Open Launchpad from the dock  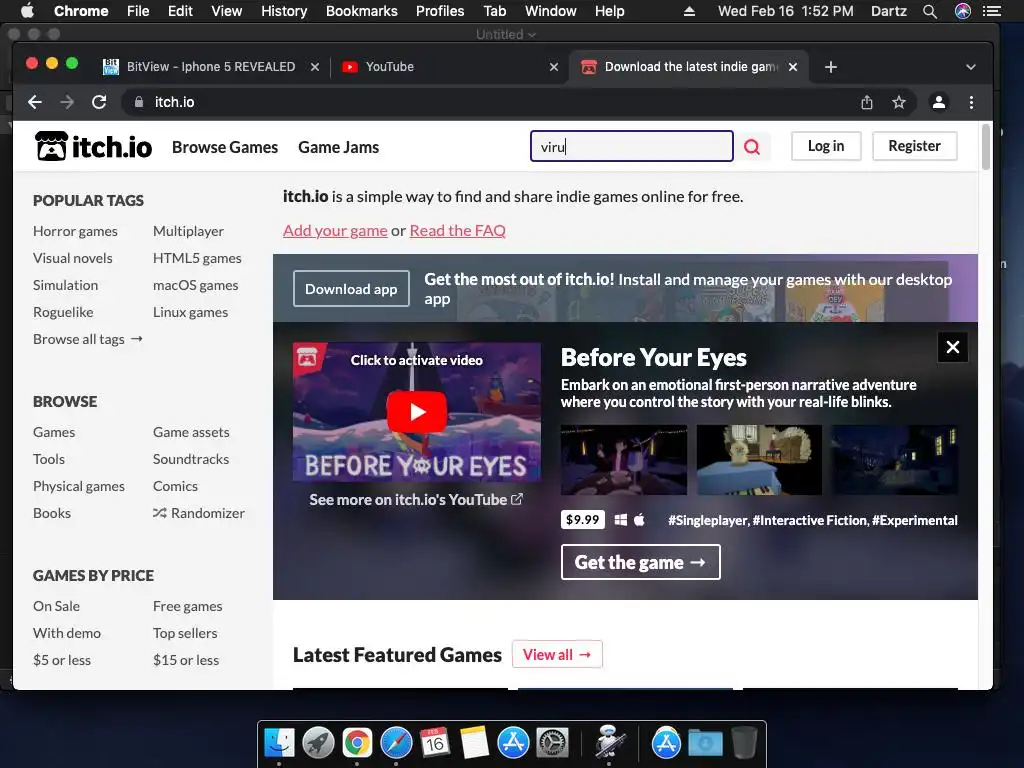[318, 743]
